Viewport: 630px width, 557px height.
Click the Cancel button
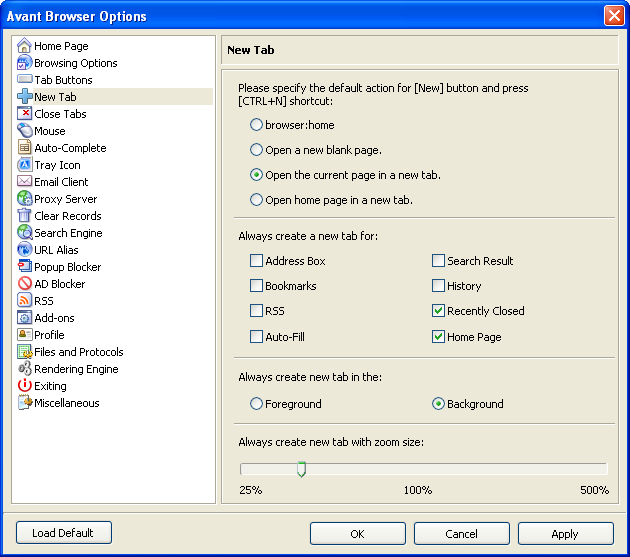click(462, 534)
